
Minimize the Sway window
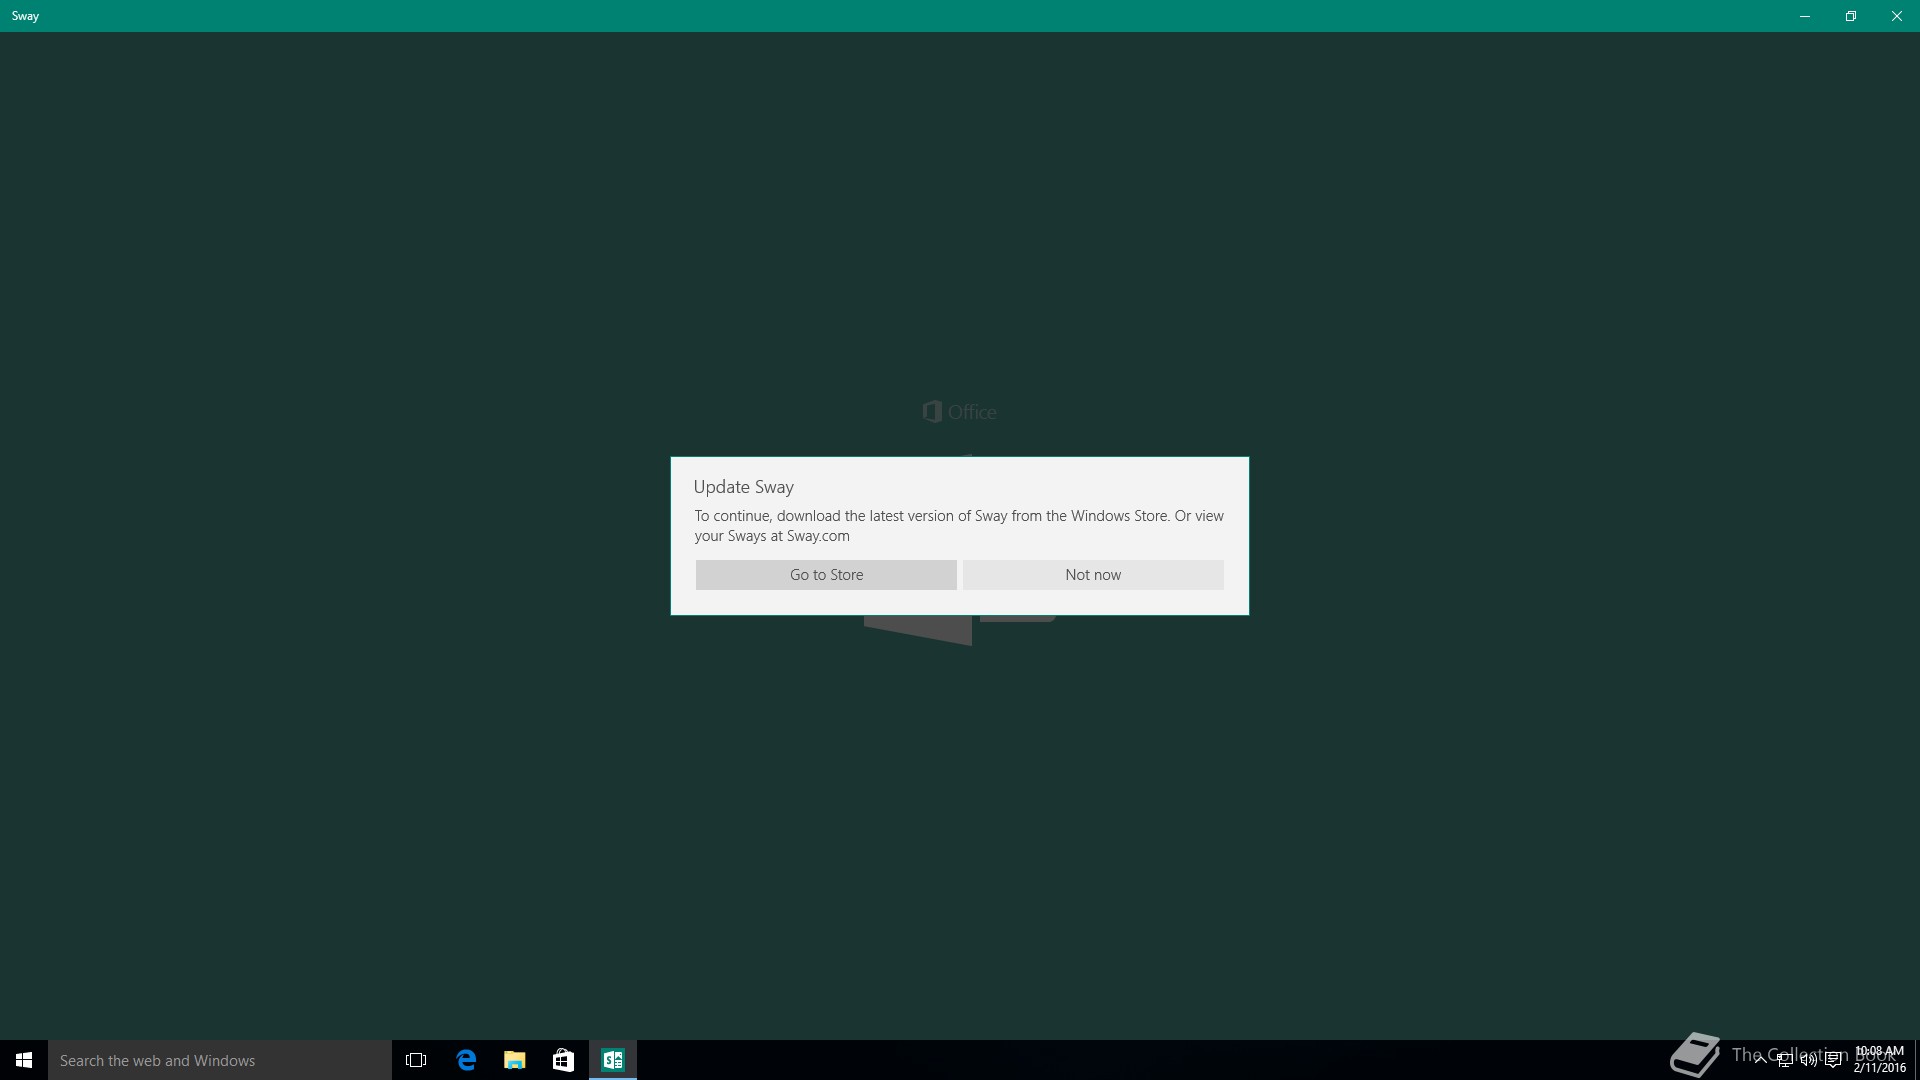(x=1805, y=16)
